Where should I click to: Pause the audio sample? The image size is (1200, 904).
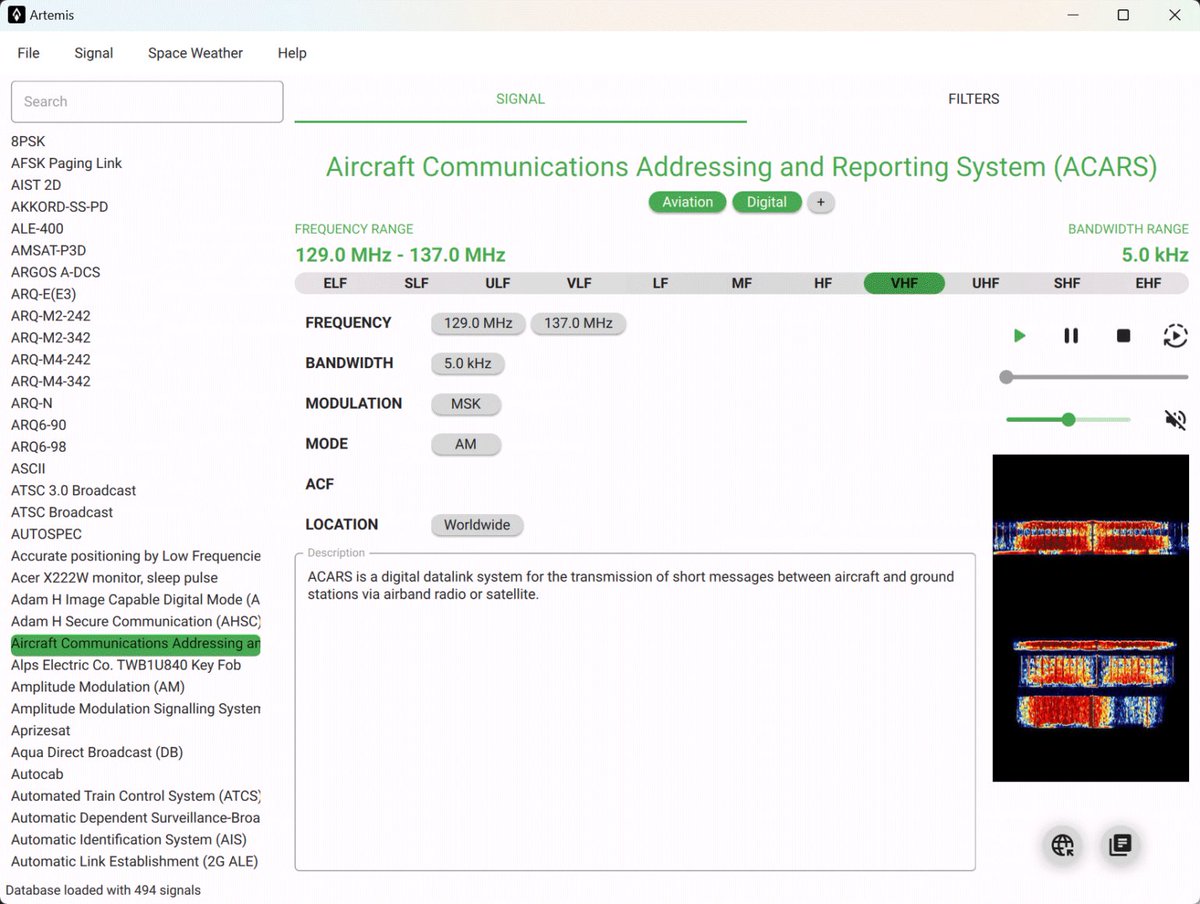click(1071, 336)
